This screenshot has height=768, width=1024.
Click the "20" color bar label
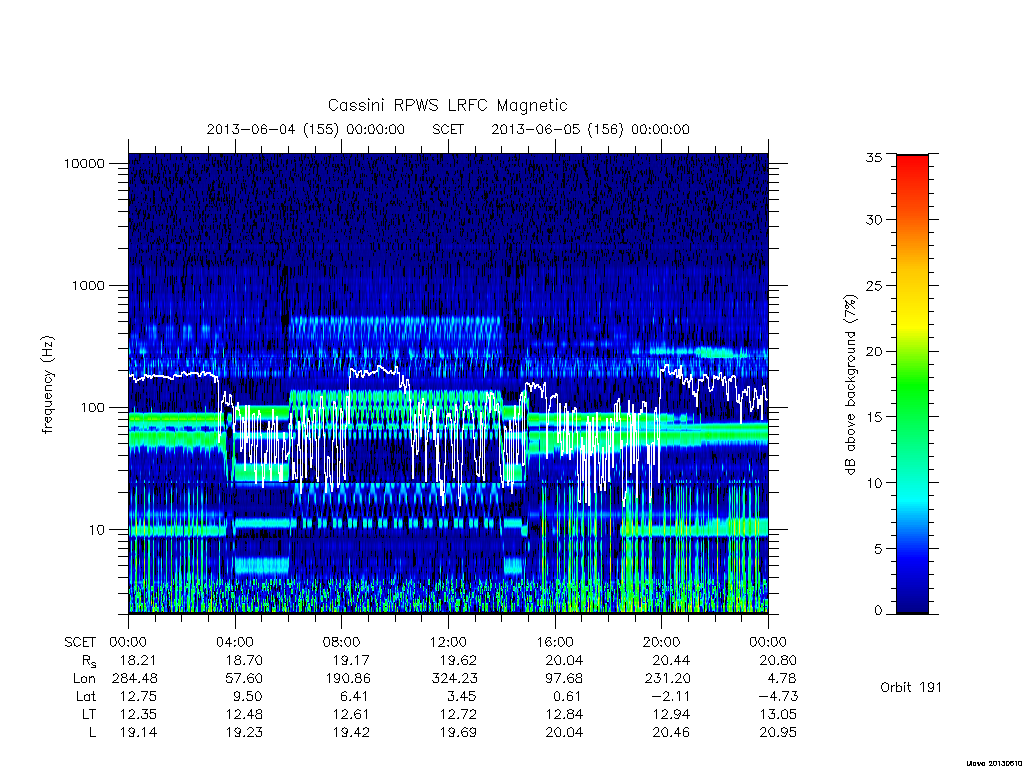pos(873,351)
